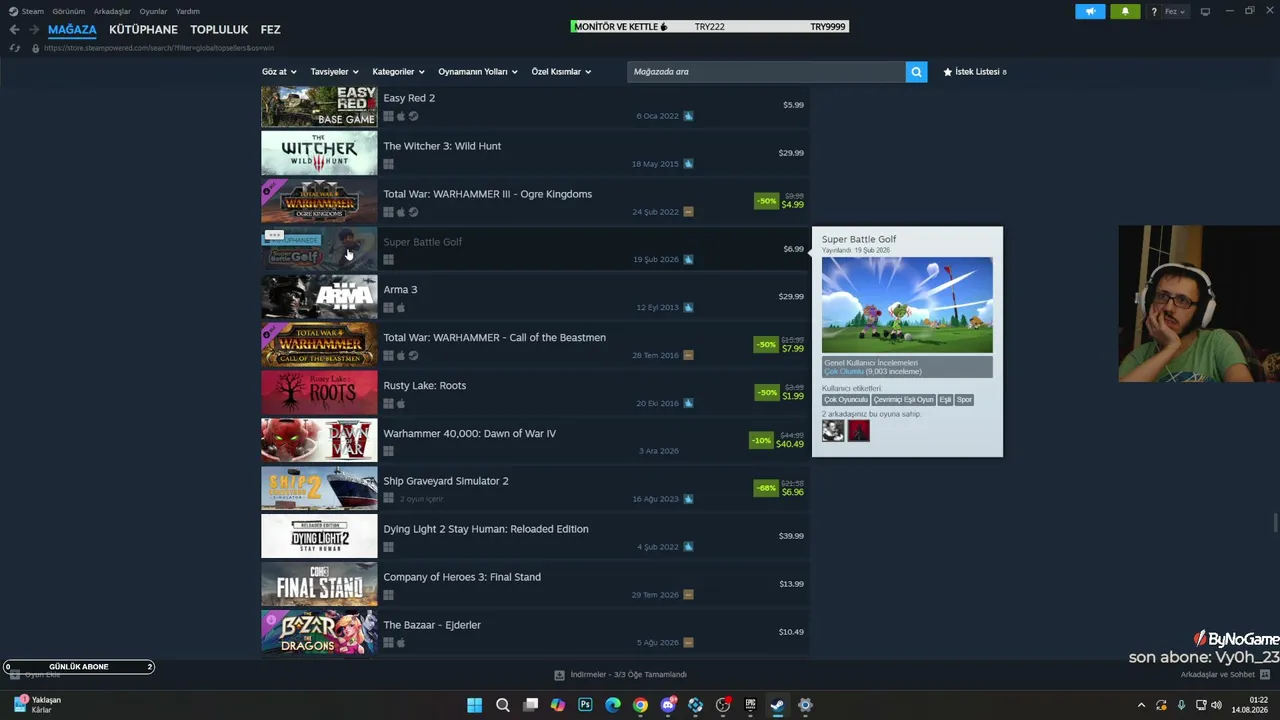The height and width of the screenshot is (720, 1280).
Task: Click Company of Heroes 3: Final Stand thumbnail
Action: pos(319,585)
